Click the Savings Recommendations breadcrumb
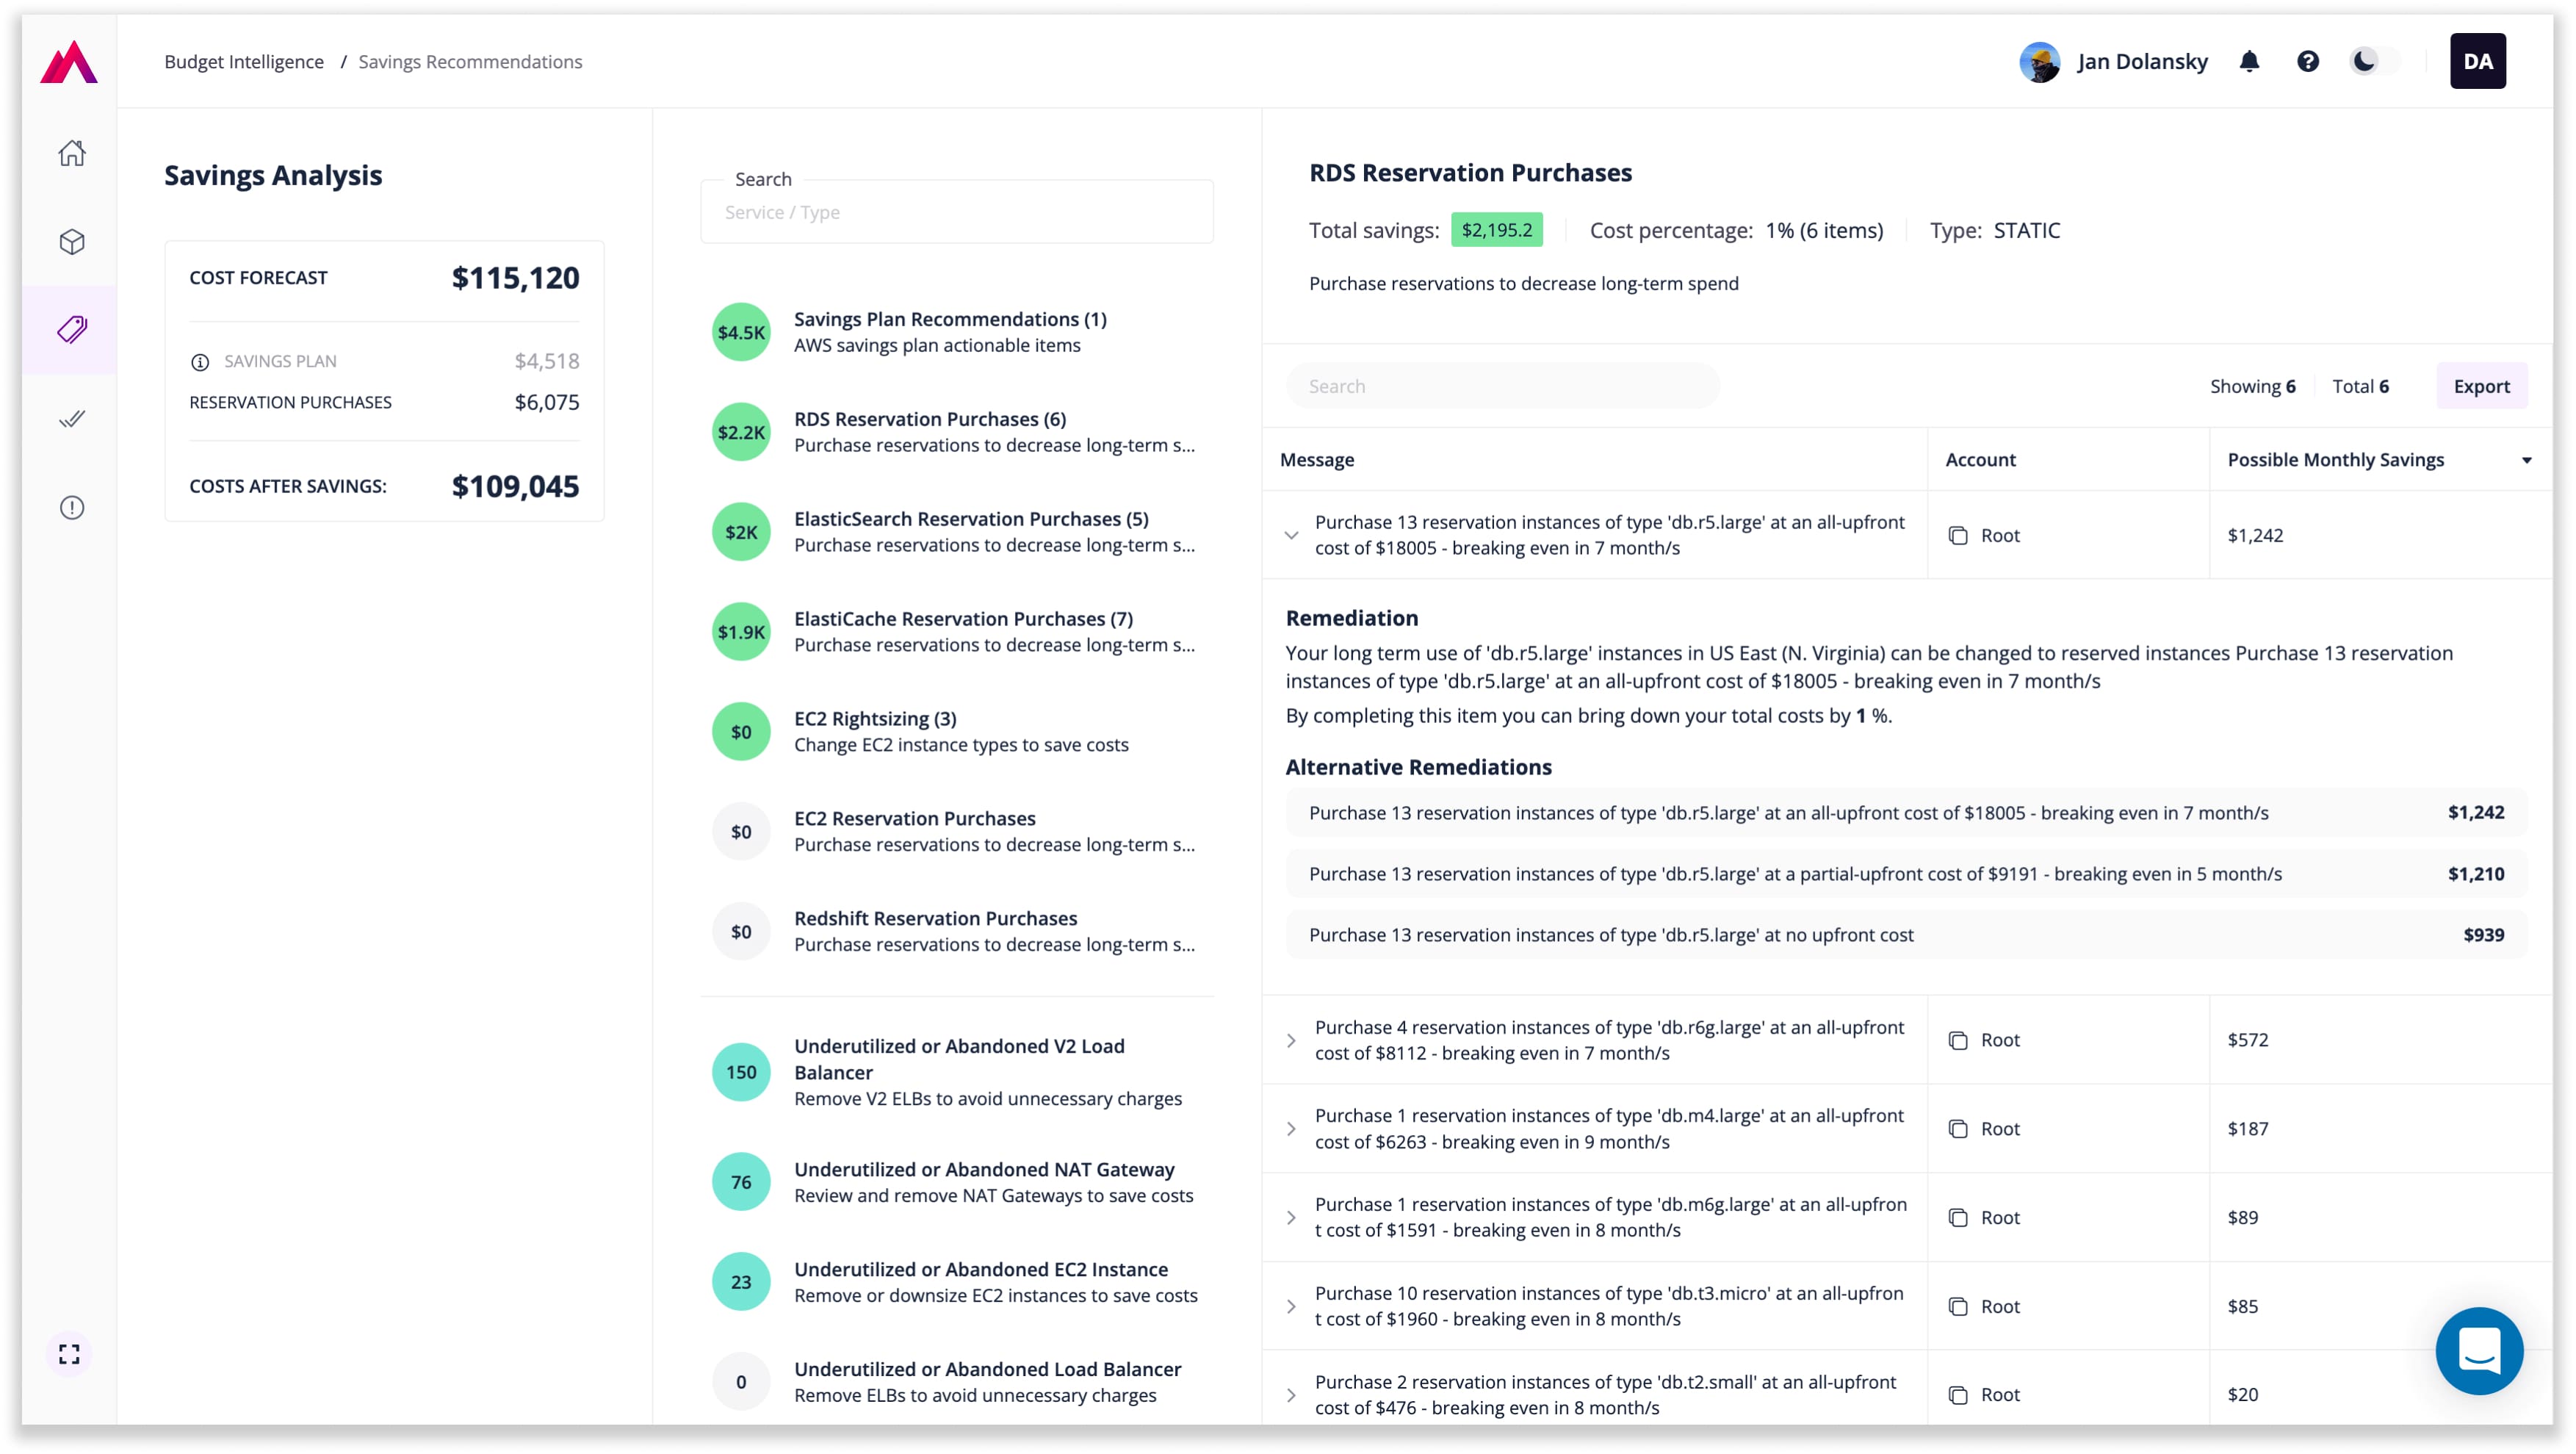 (x=470, y=62)
